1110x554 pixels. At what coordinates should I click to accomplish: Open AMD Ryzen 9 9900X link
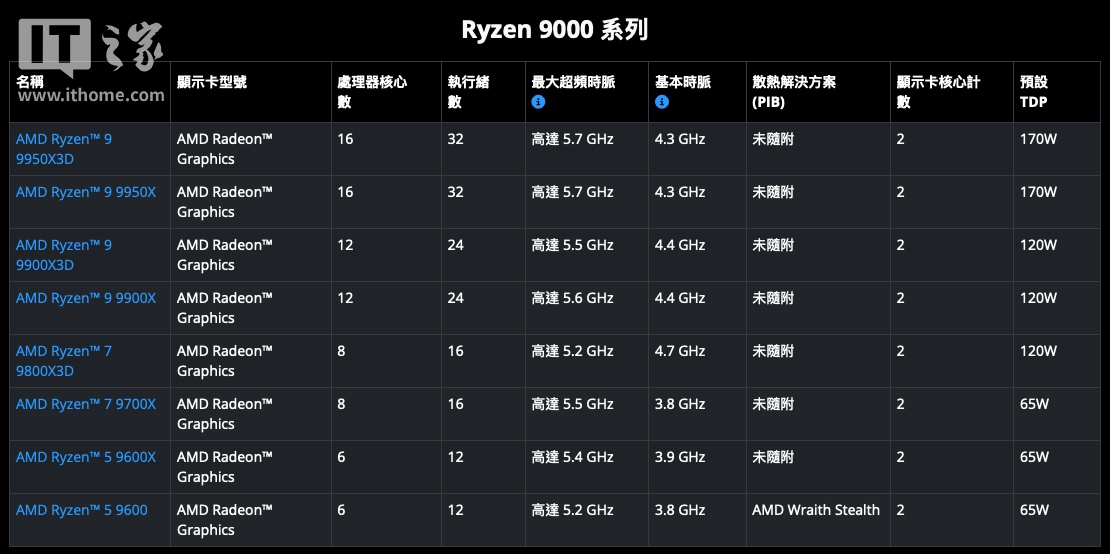pyautogui.click(x=86, y=298)
